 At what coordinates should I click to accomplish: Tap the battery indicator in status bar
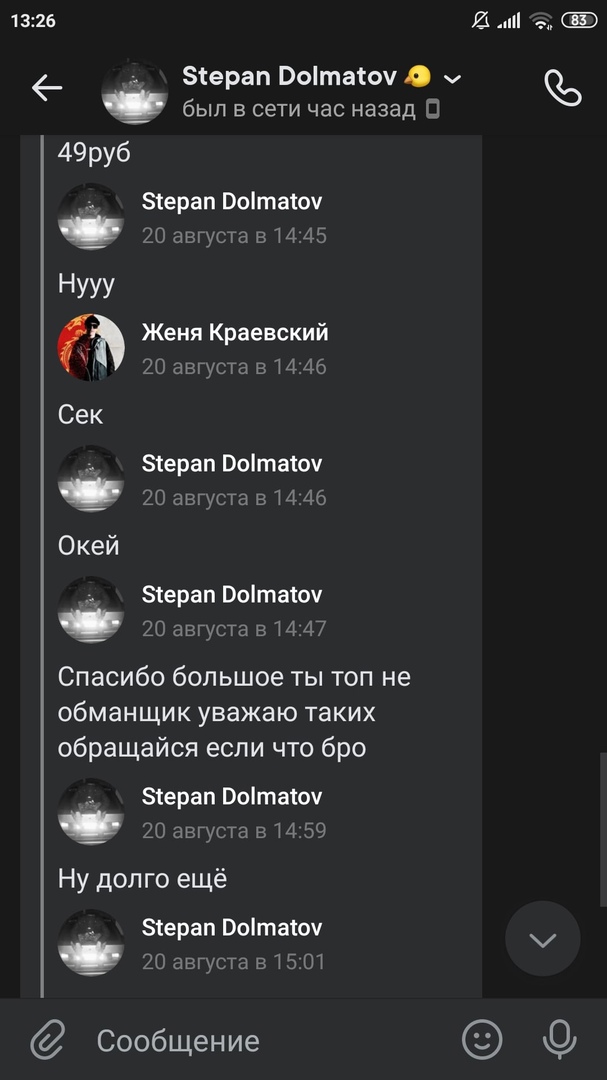579,21
